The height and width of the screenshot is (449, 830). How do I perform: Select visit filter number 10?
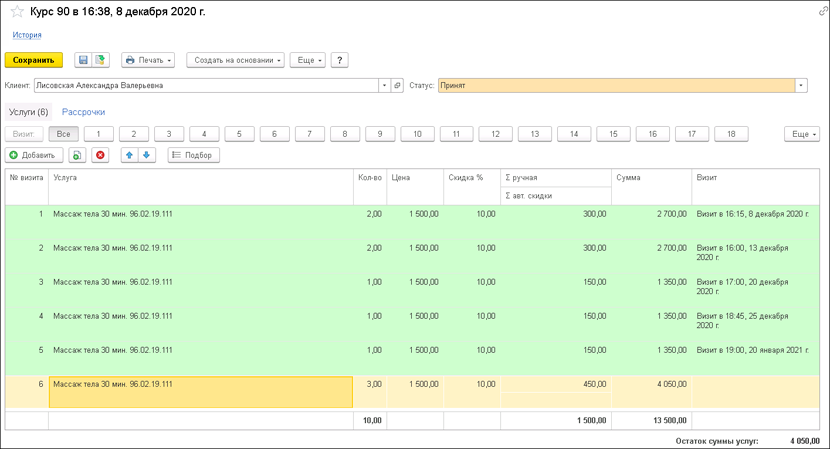pos(417,134)
